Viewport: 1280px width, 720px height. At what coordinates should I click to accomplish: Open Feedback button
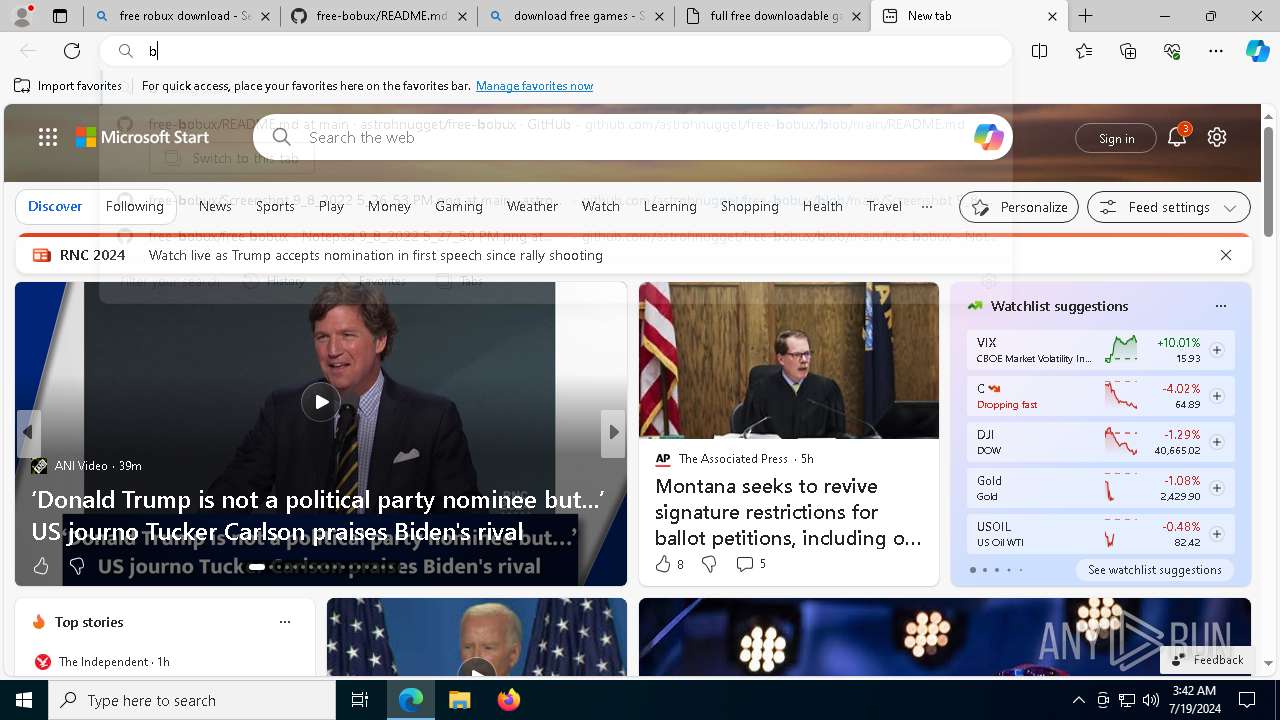(1207, 660)
